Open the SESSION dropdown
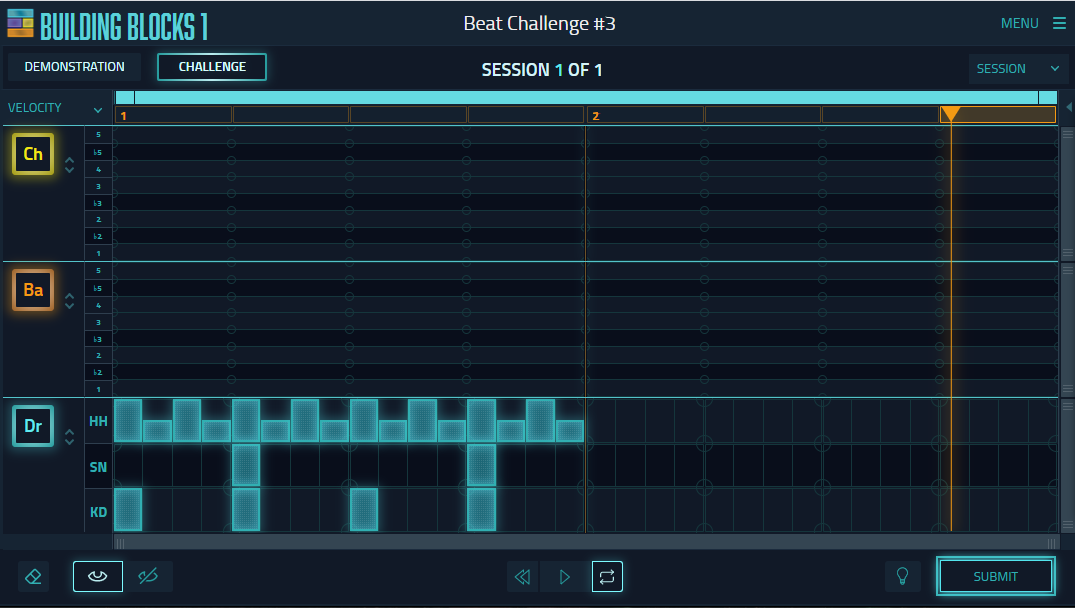Image resolution: width=1075 pixels, height=608 pixels. point(1018,68)
